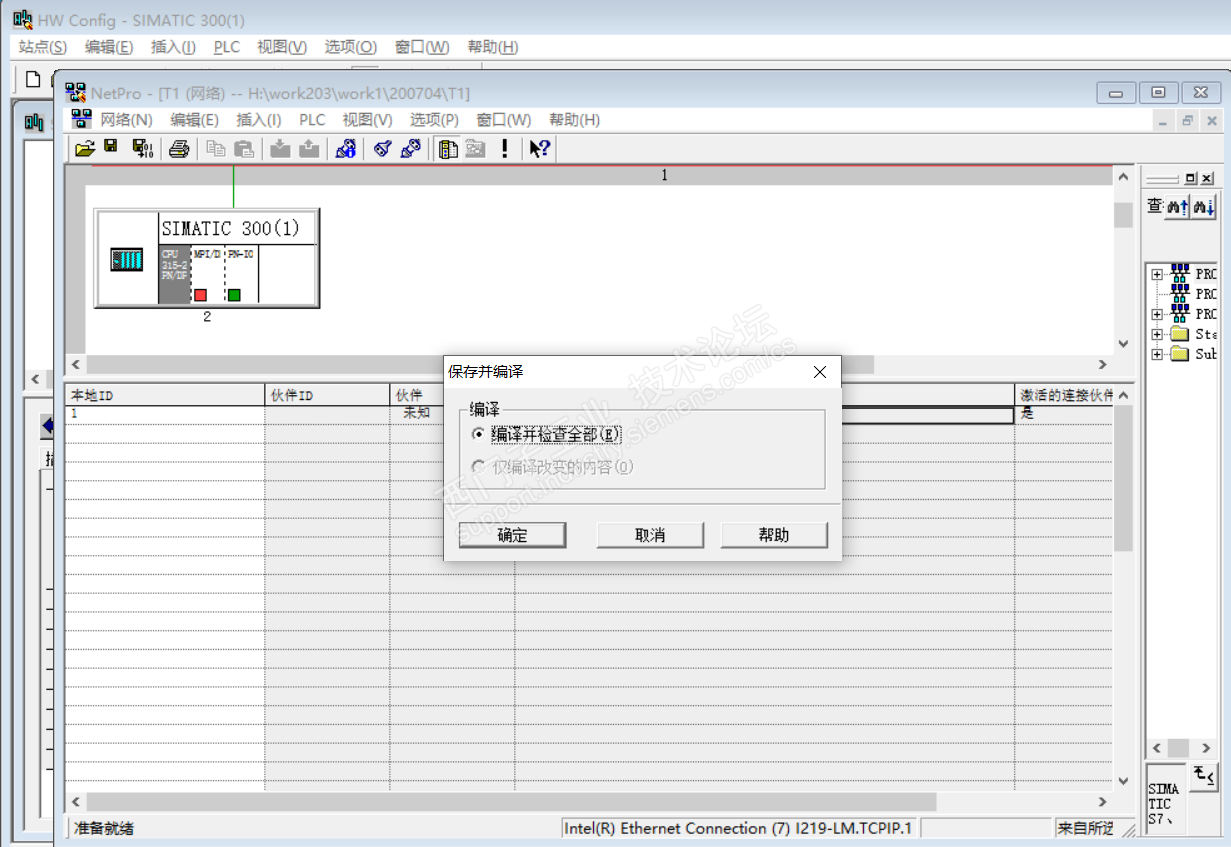Close the 保存并编译 dialog with its X
Viewport: 1231px width, 847px height.
(820, 371)
